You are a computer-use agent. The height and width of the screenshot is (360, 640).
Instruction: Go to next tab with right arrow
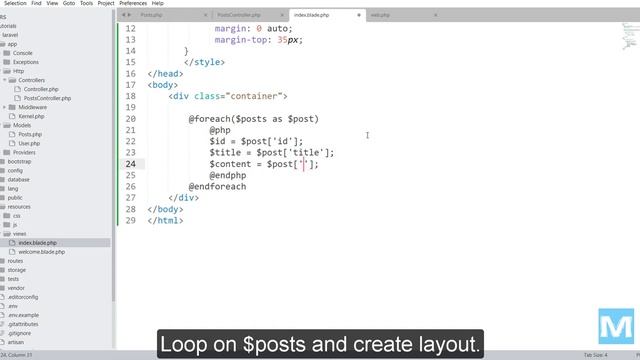[x=130, y=15]
